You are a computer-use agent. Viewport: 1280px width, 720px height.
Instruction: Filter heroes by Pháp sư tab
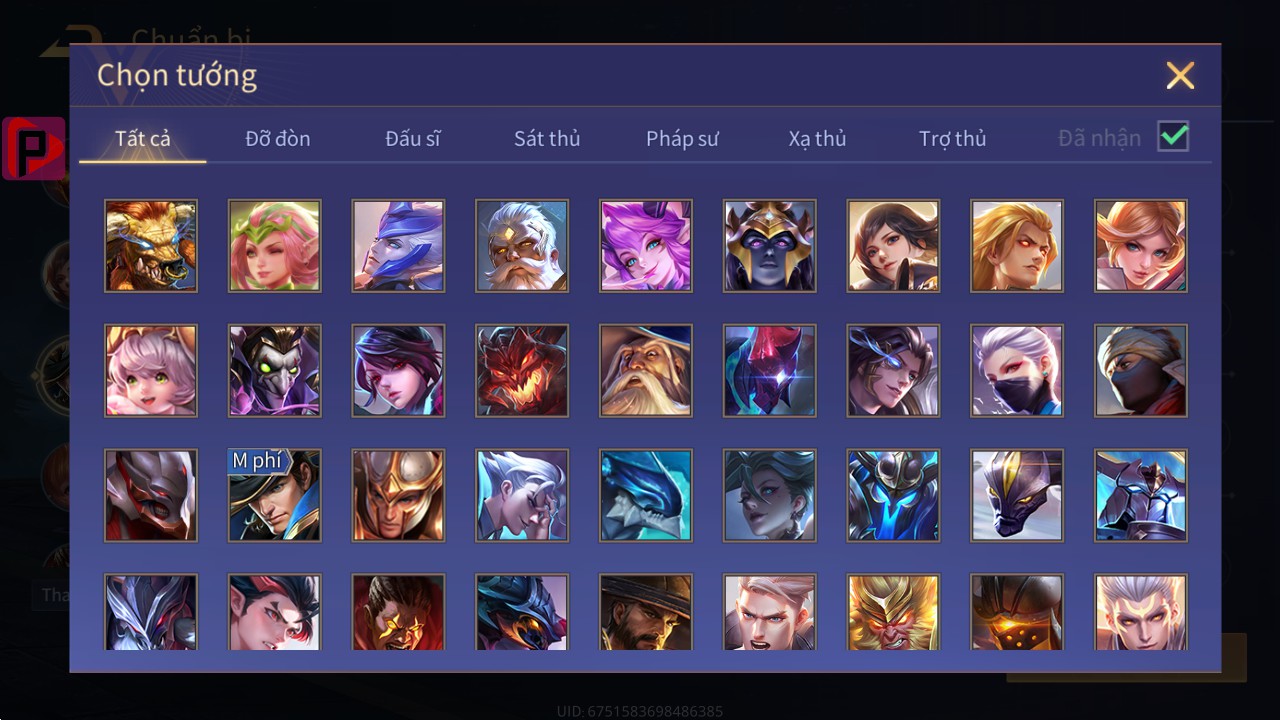(x=682, y=138)
